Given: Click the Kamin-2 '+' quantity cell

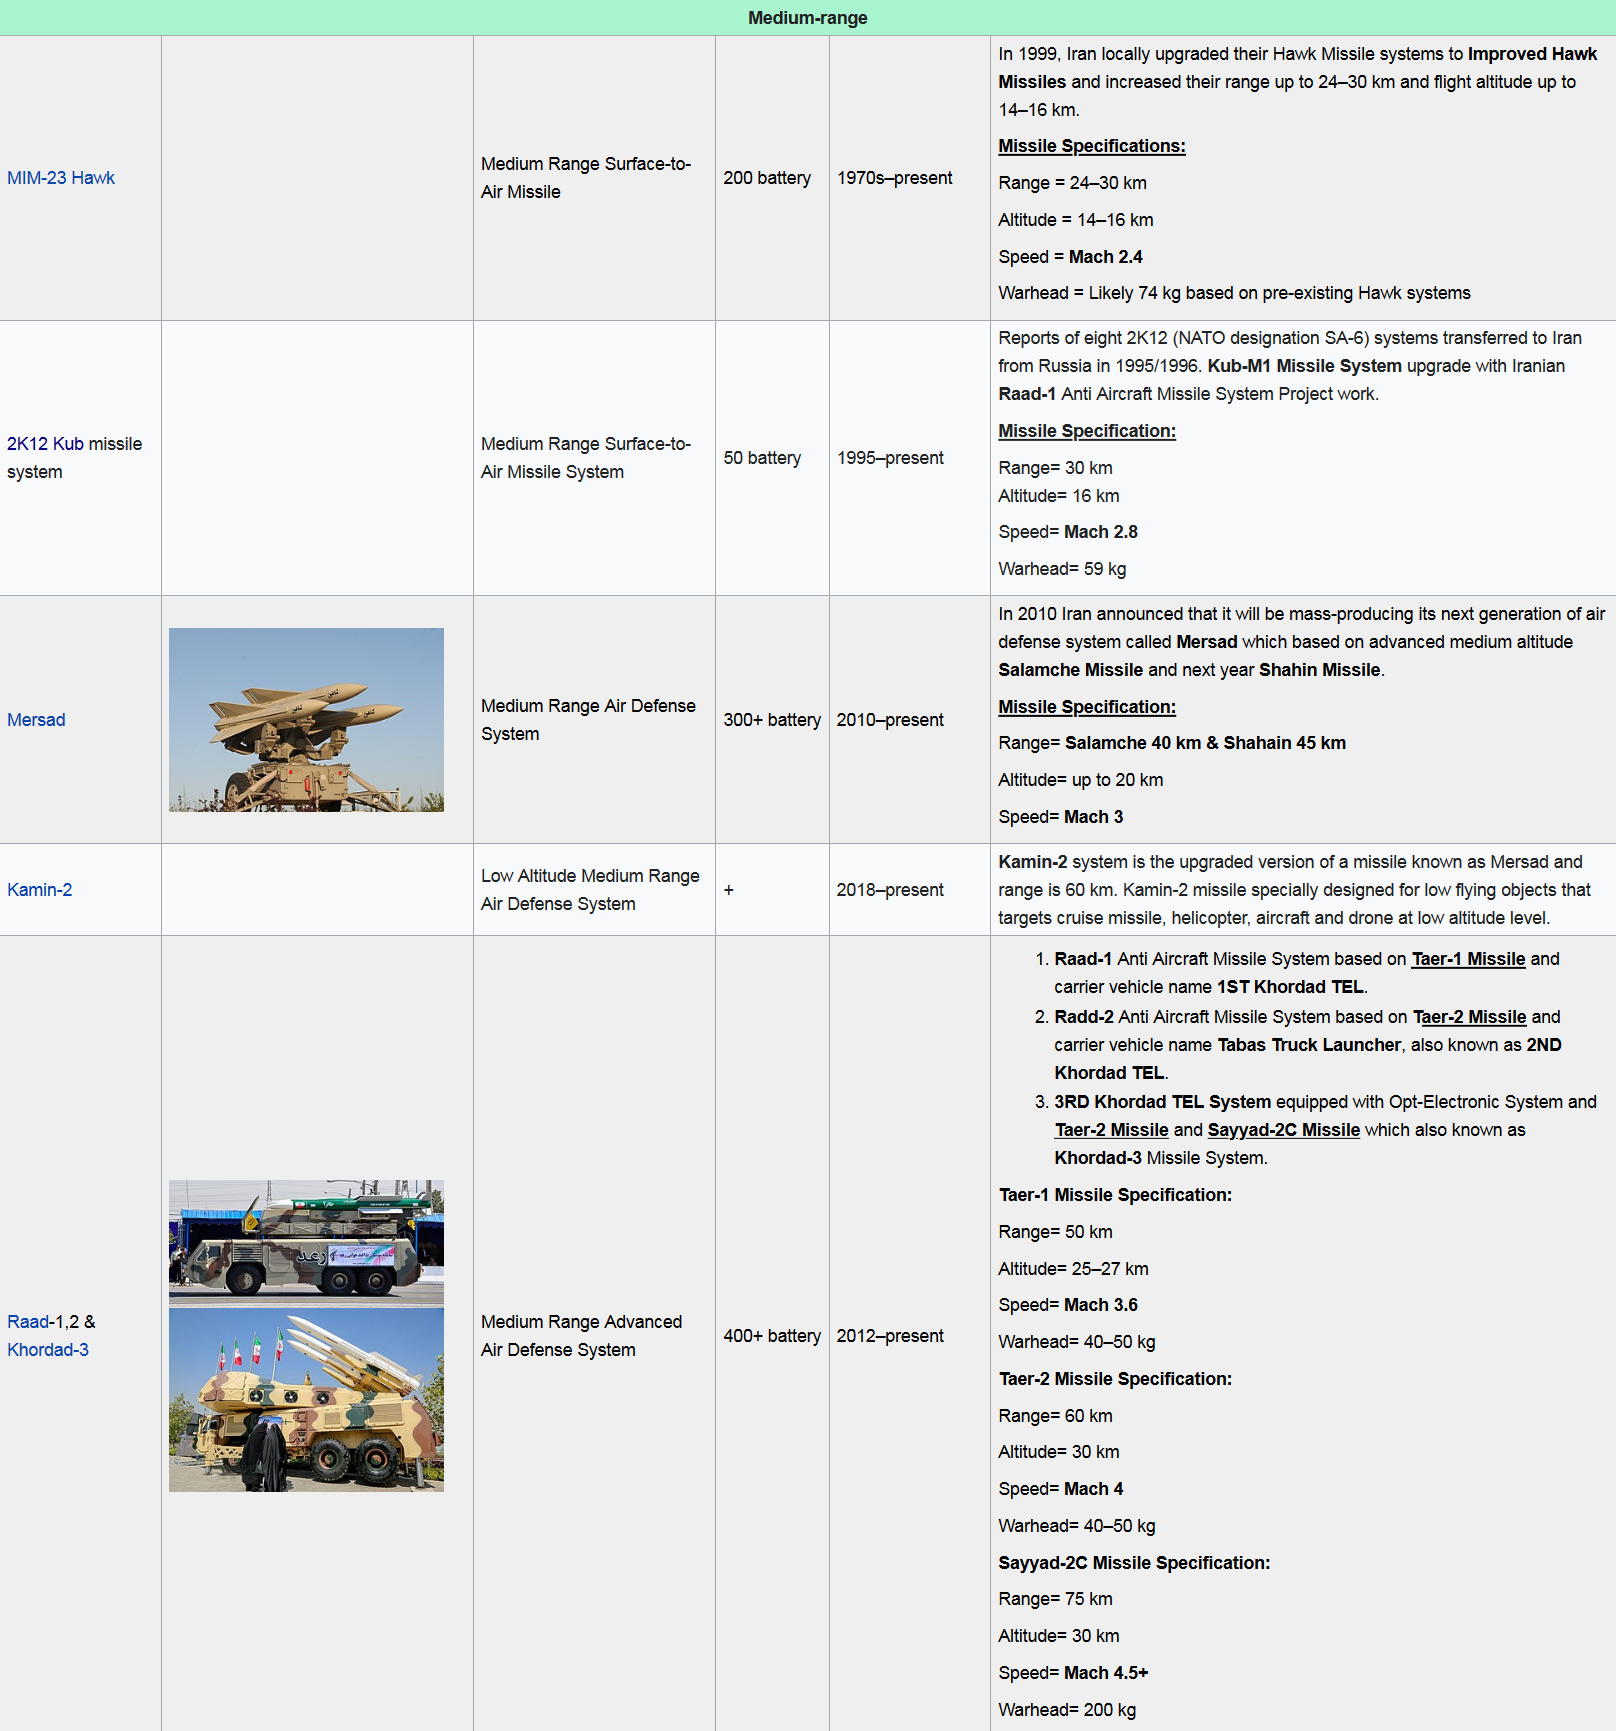Looking at the screenshot, I should tap(772, 890).
